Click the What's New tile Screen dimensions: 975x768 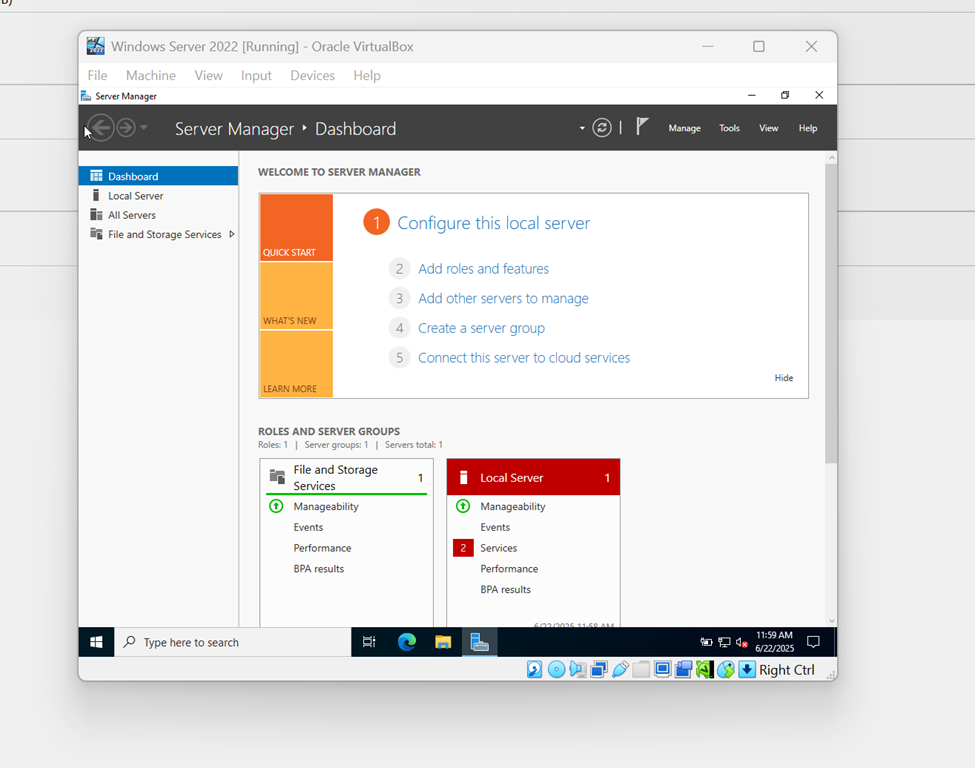[x=297, y=296]
